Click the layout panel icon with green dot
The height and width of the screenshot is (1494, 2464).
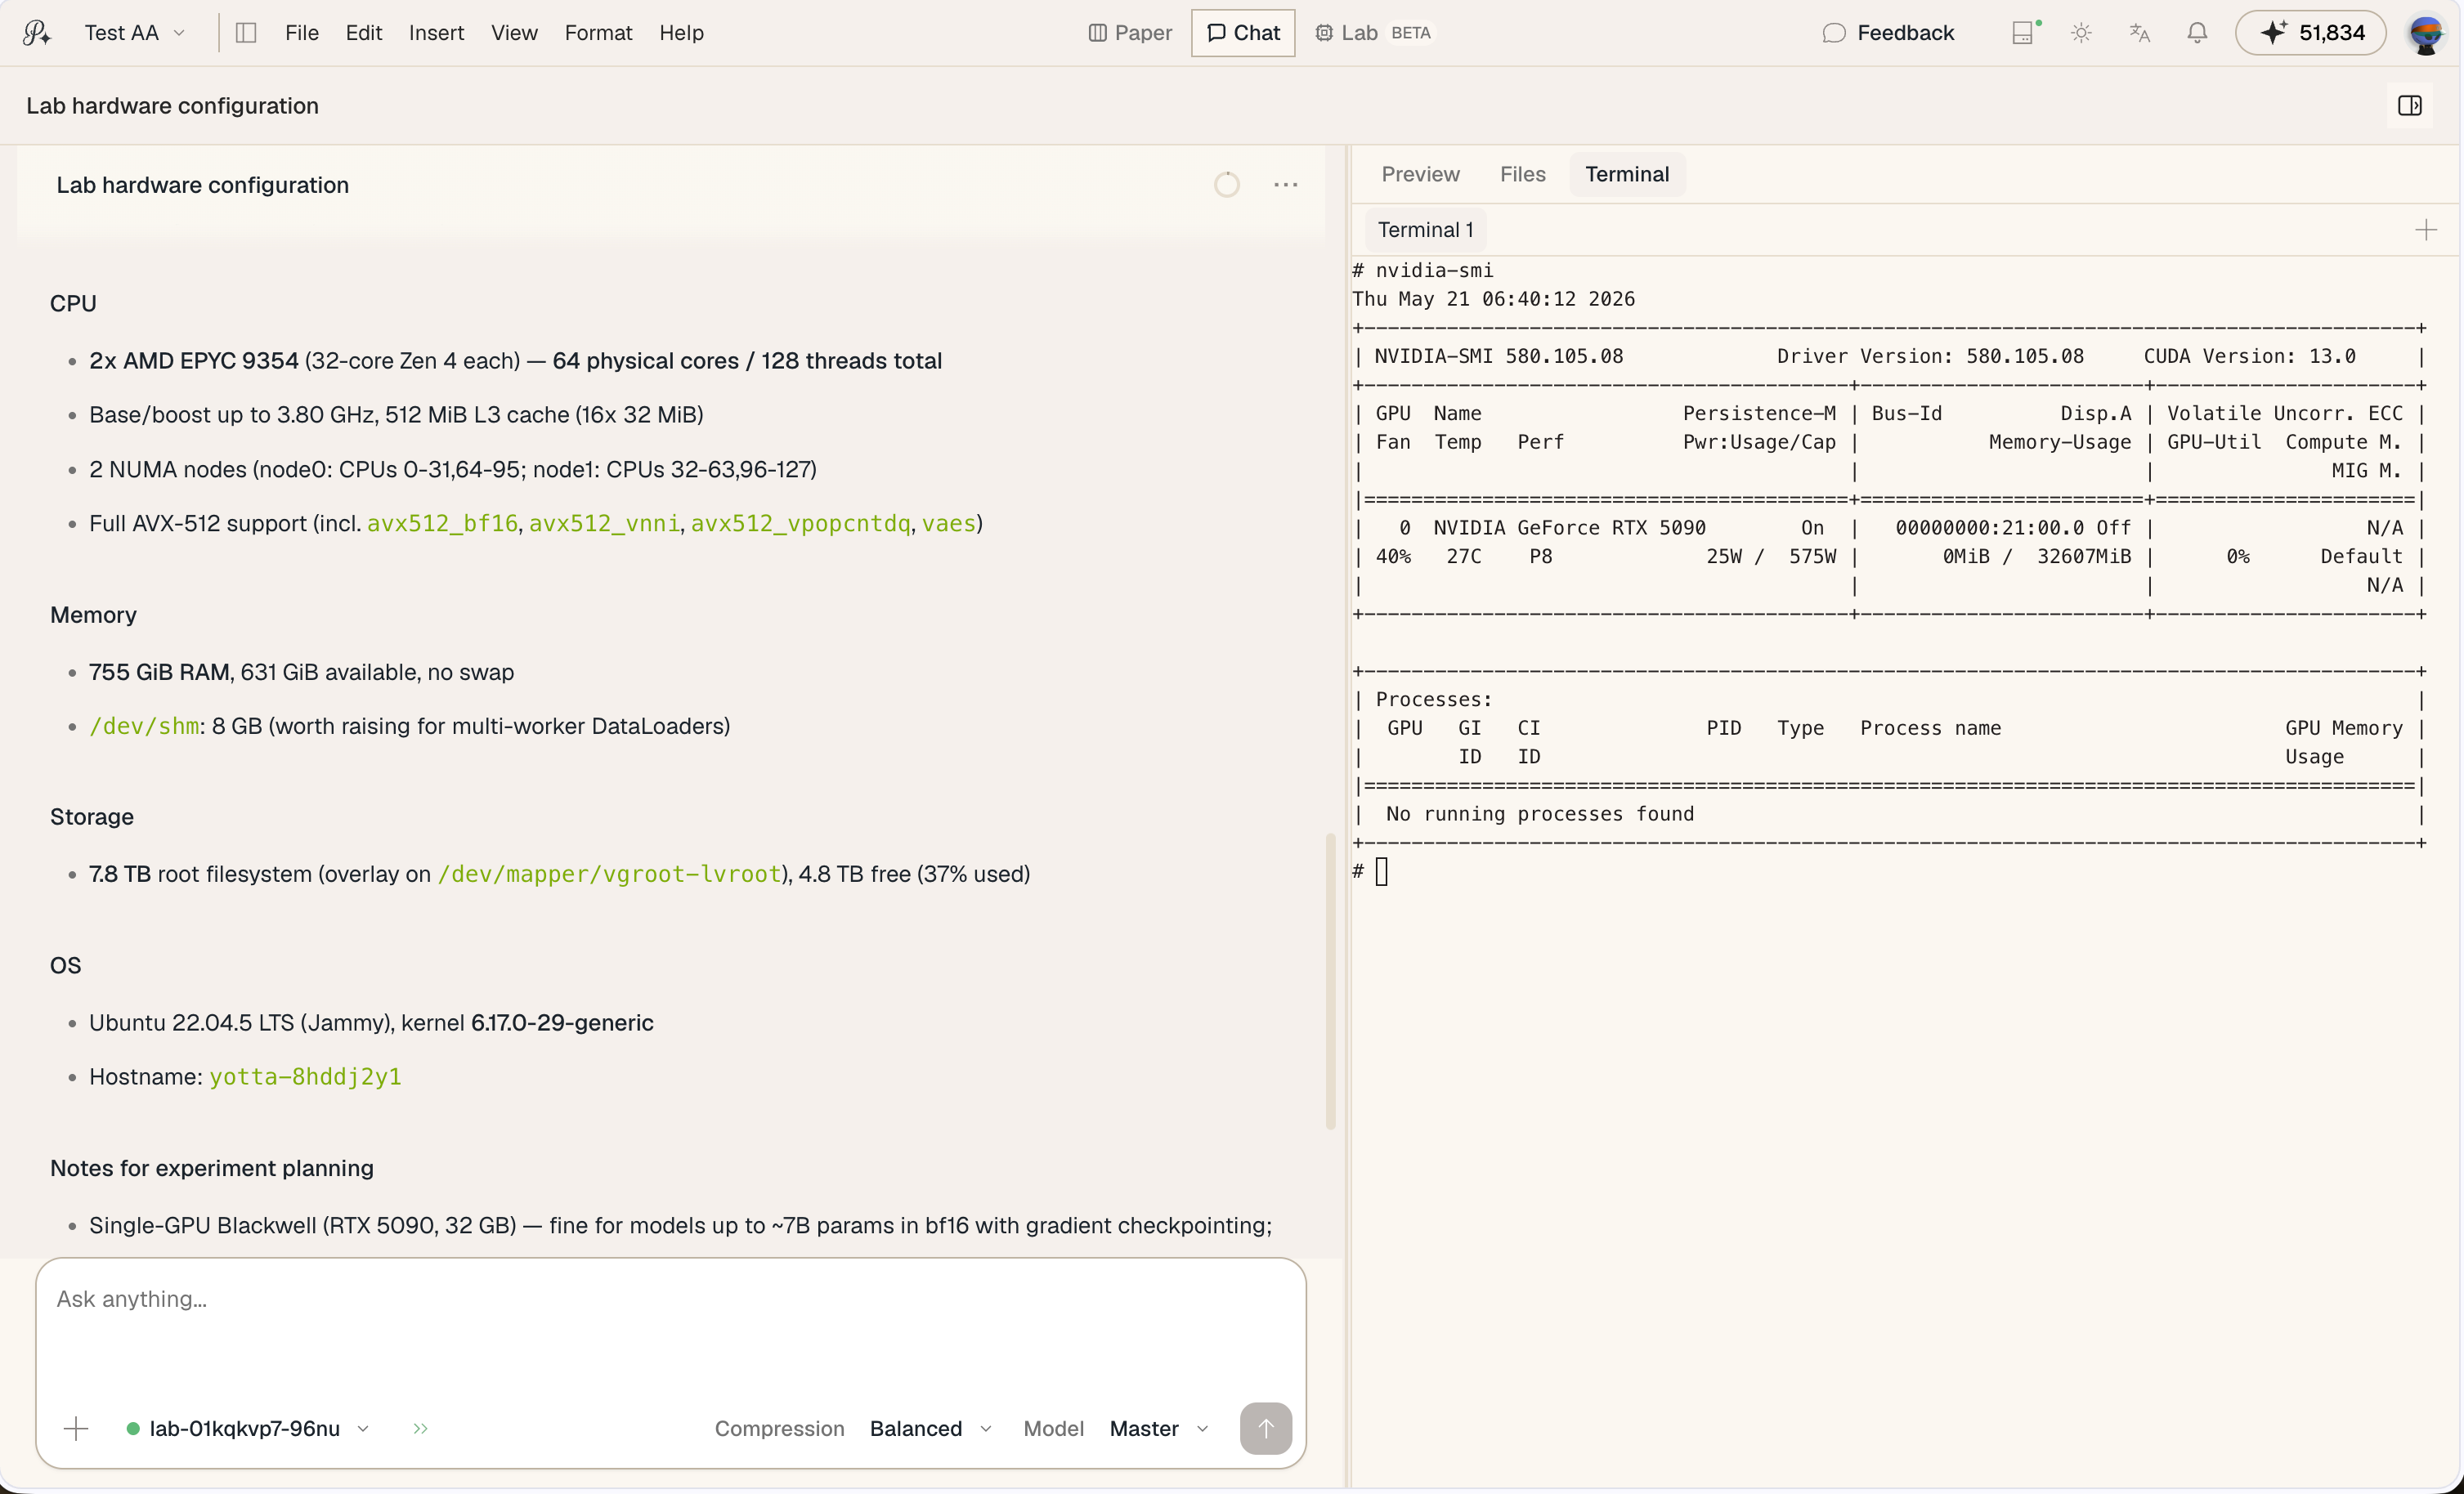click(x=2024, y=33)
